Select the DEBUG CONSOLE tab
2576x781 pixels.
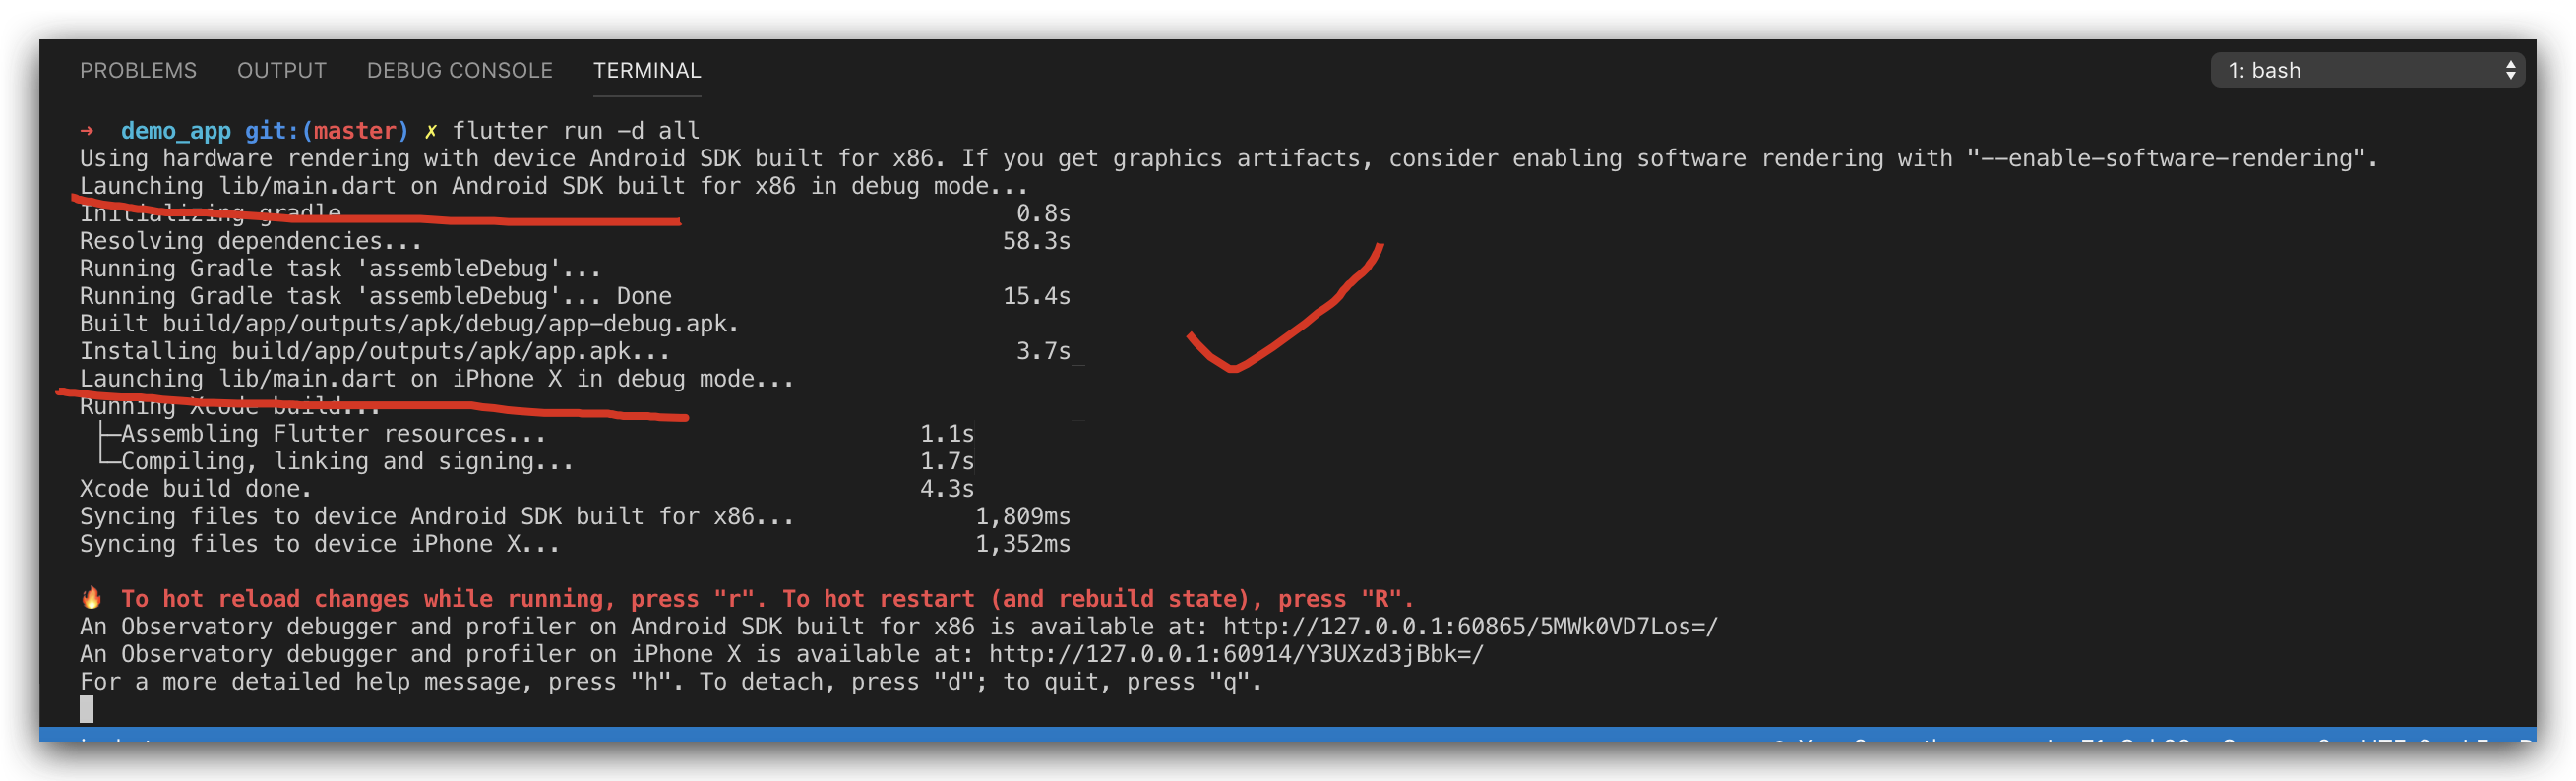coord(459,70)
